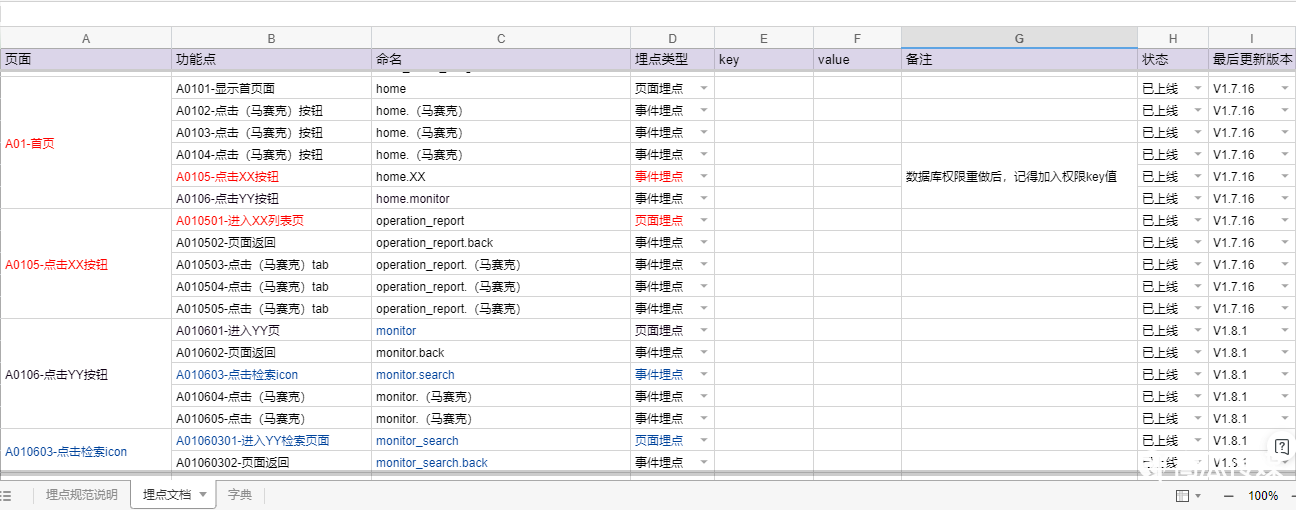Click the 100% zoom level
1296x510 pixels.
coord(1262,496)
